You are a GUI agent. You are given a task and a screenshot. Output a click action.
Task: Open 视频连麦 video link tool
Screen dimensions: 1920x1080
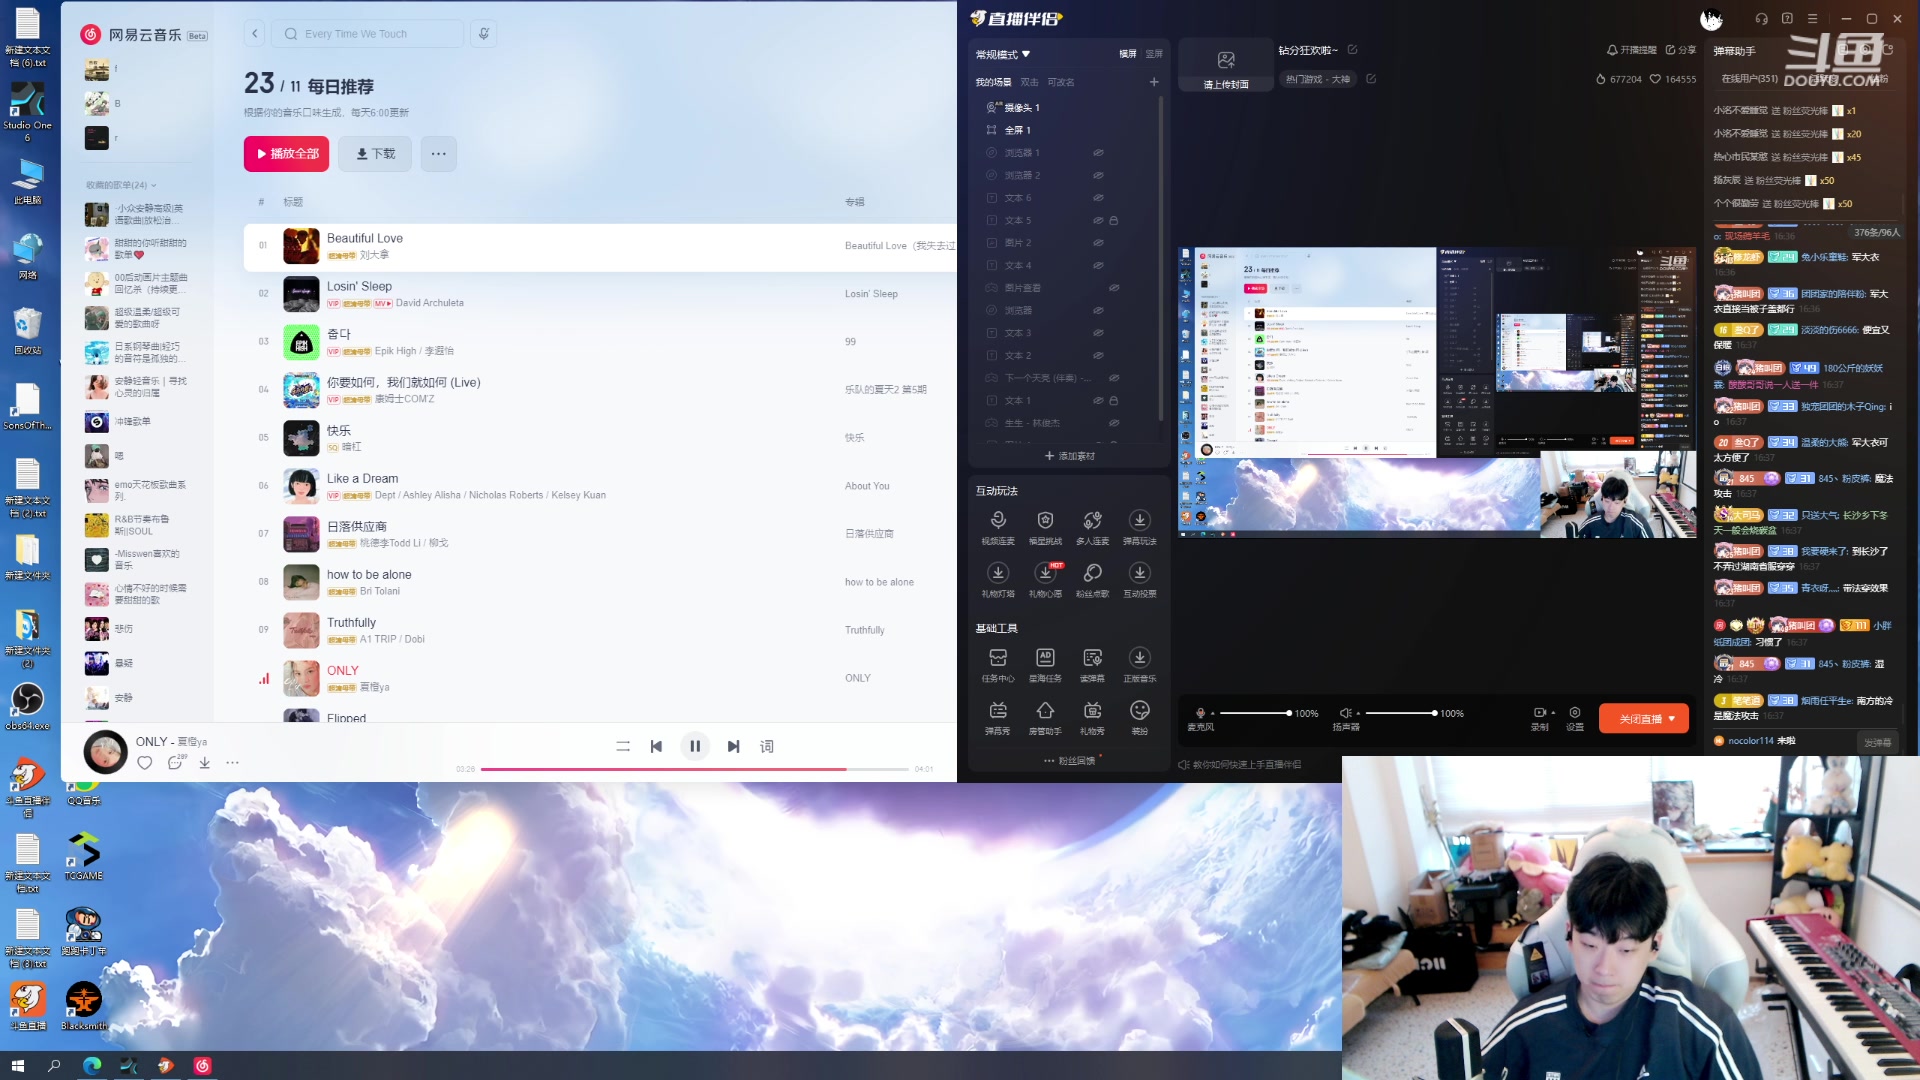pyautogui.click(x=997, y=521)
